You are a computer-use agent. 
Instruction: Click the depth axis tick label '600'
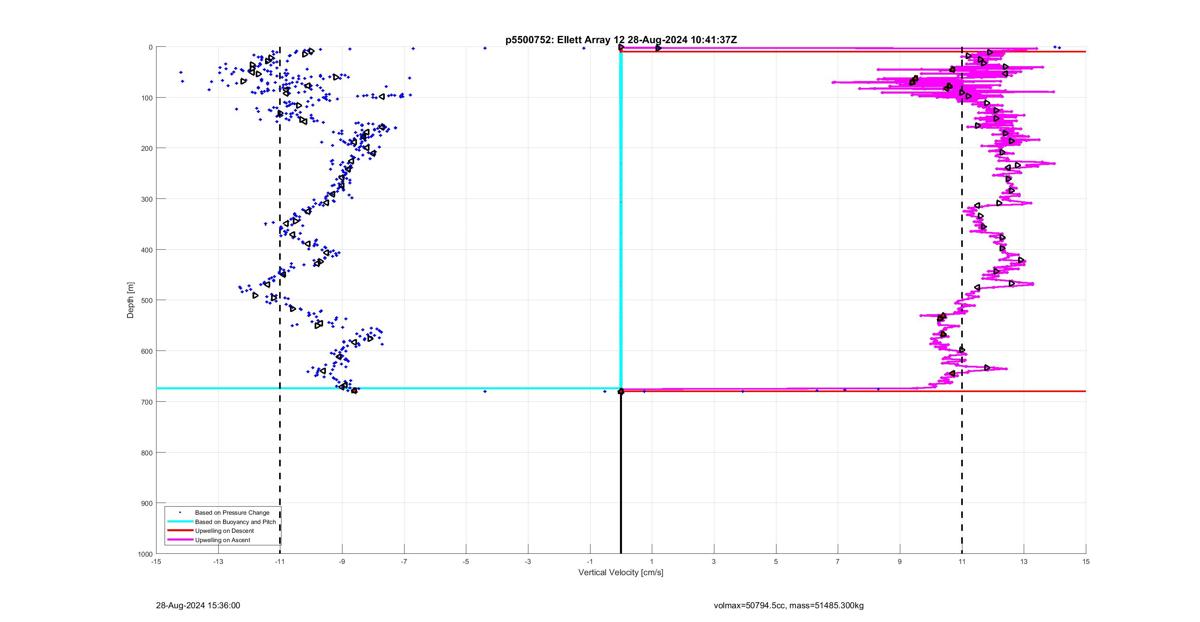(x=146, y=351)
